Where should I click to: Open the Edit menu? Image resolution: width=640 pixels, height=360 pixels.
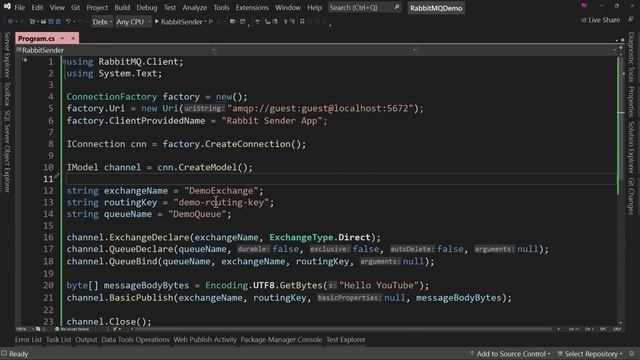(37, 7)
